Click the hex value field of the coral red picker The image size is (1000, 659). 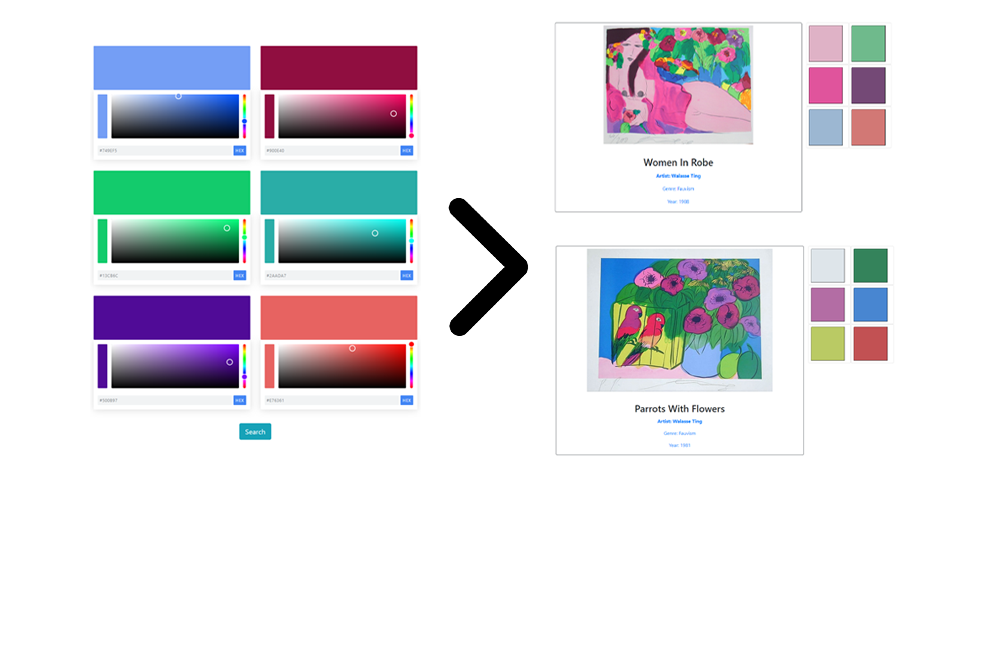332,401
